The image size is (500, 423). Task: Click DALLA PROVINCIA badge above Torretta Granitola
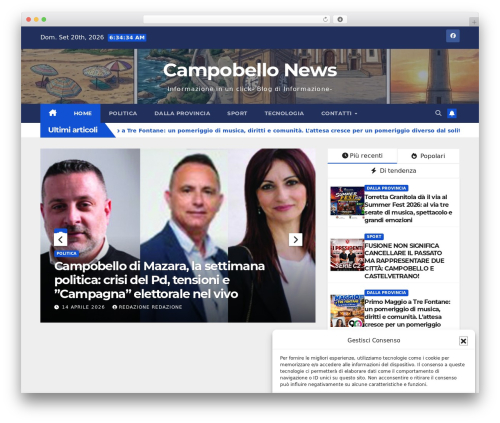tap(386, 188)
